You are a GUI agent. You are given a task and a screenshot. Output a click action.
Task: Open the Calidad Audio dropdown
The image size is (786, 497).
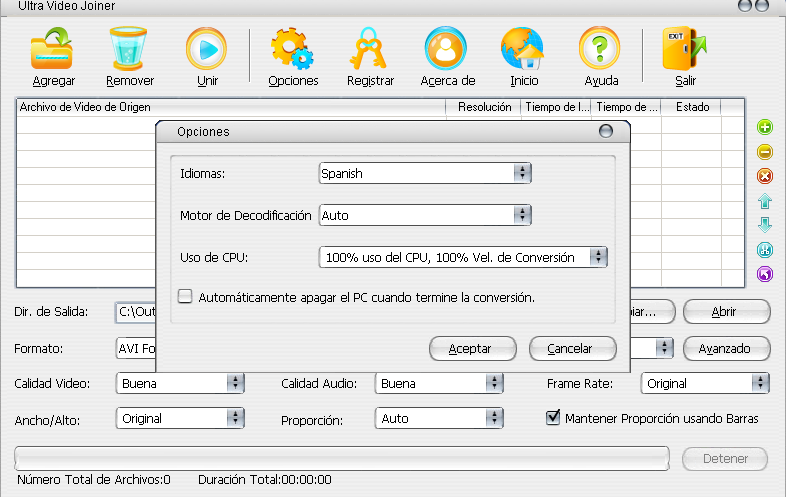[x=439, y=383]
